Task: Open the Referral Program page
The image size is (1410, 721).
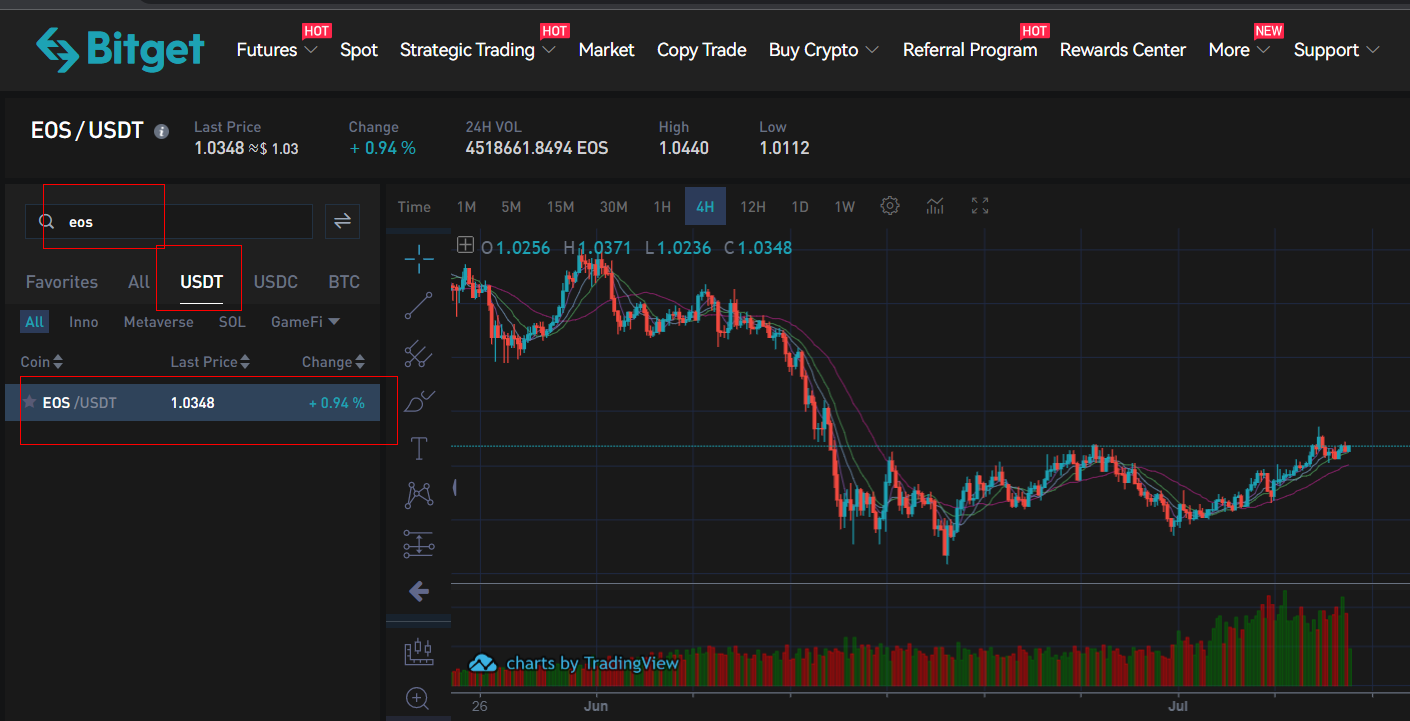Action: point(970,50)
